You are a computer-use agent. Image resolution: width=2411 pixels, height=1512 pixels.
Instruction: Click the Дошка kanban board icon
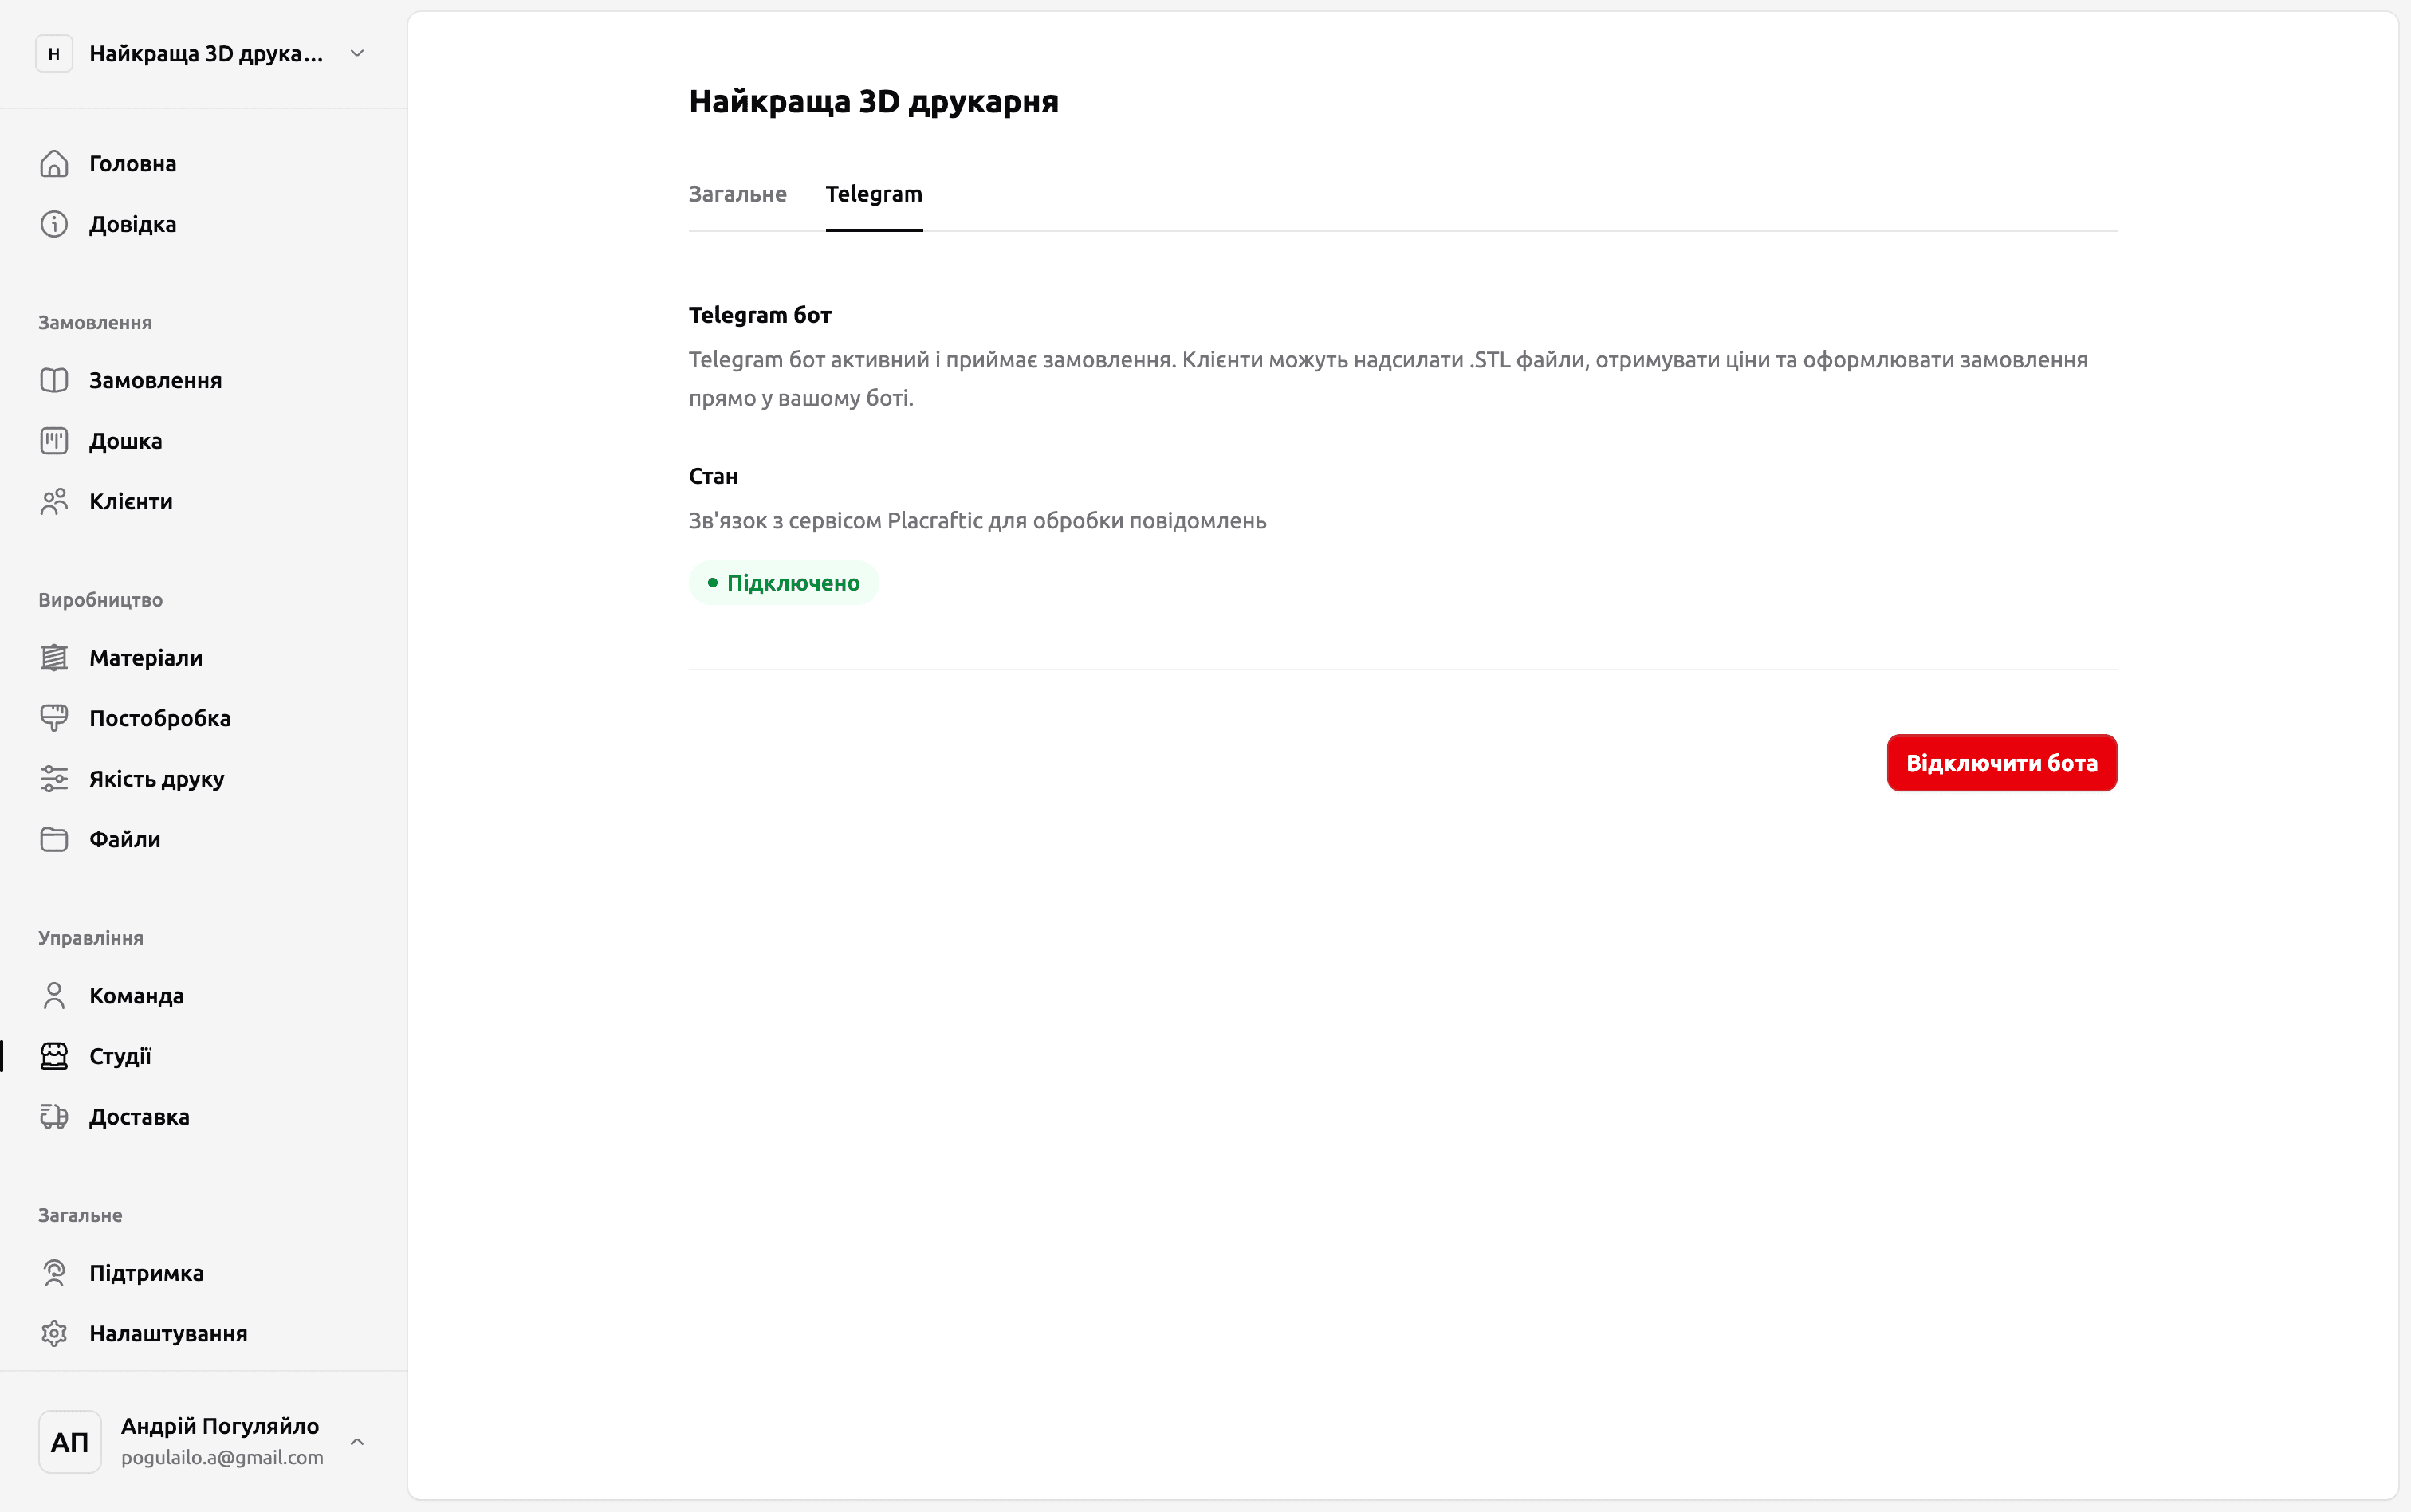tap(54, 441)
